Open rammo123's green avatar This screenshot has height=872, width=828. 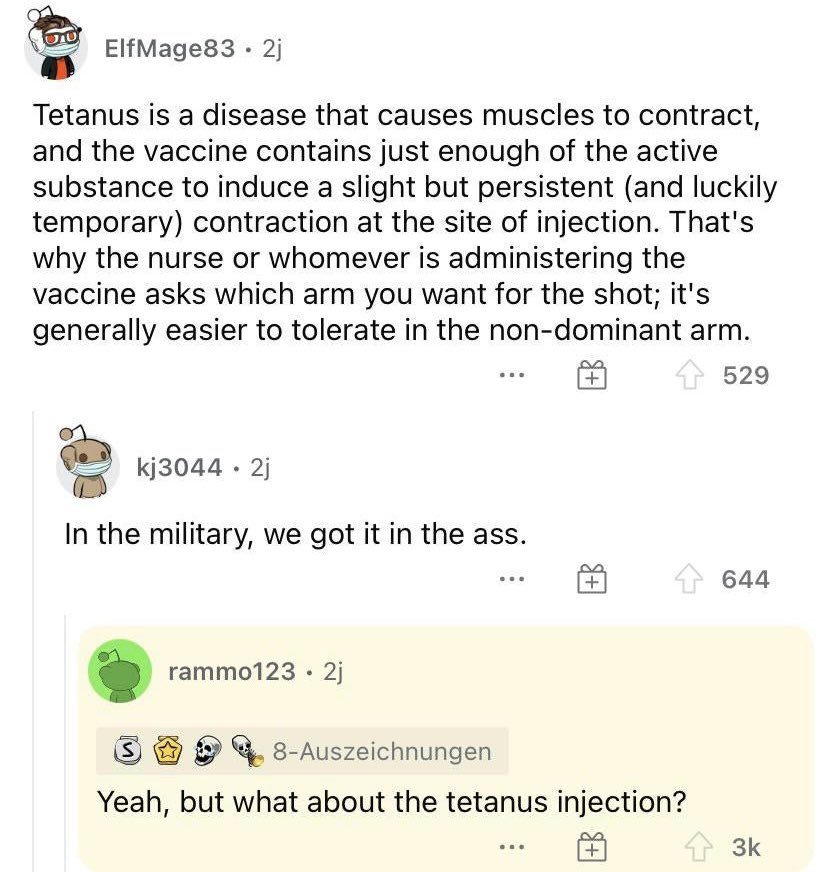pyautogui.click(x=120, y=671)
